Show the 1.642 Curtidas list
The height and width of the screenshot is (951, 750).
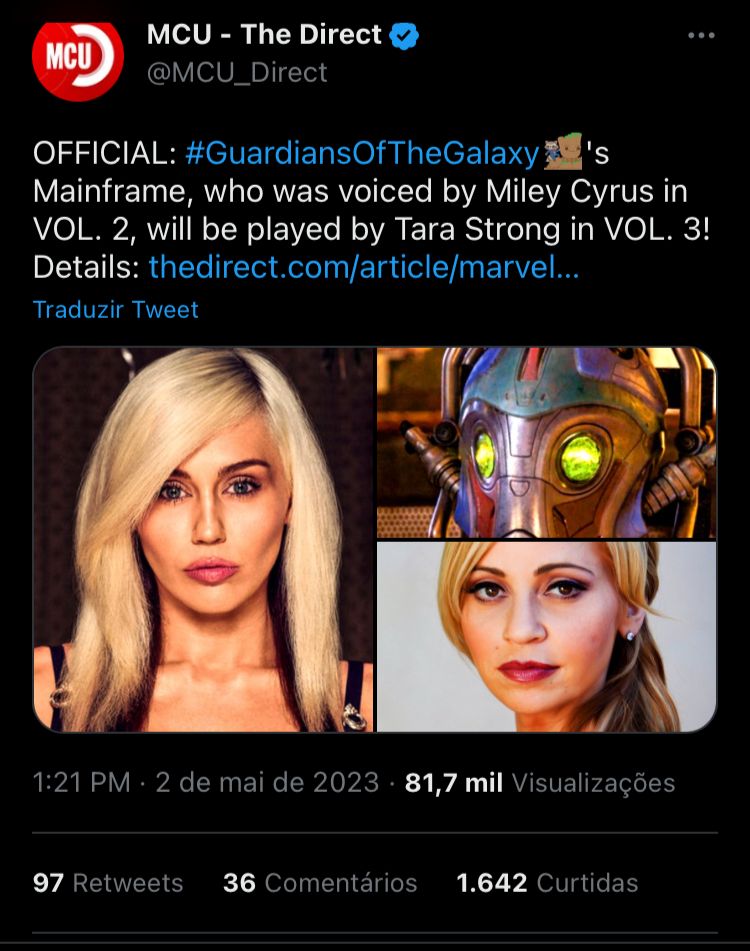pyautogui.click(x=547, y=883)
